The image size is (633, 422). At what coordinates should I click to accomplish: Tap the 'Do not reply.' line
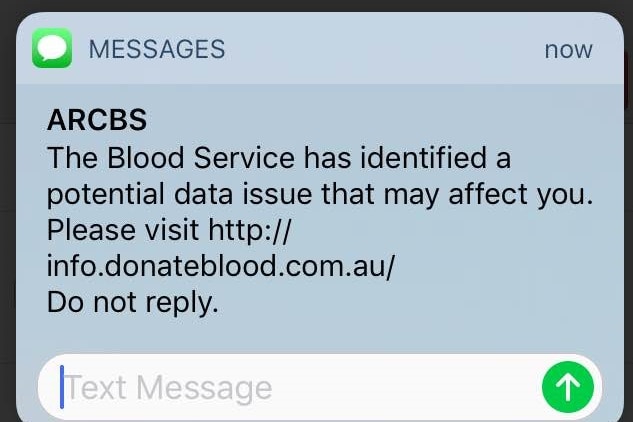(132, 302)
